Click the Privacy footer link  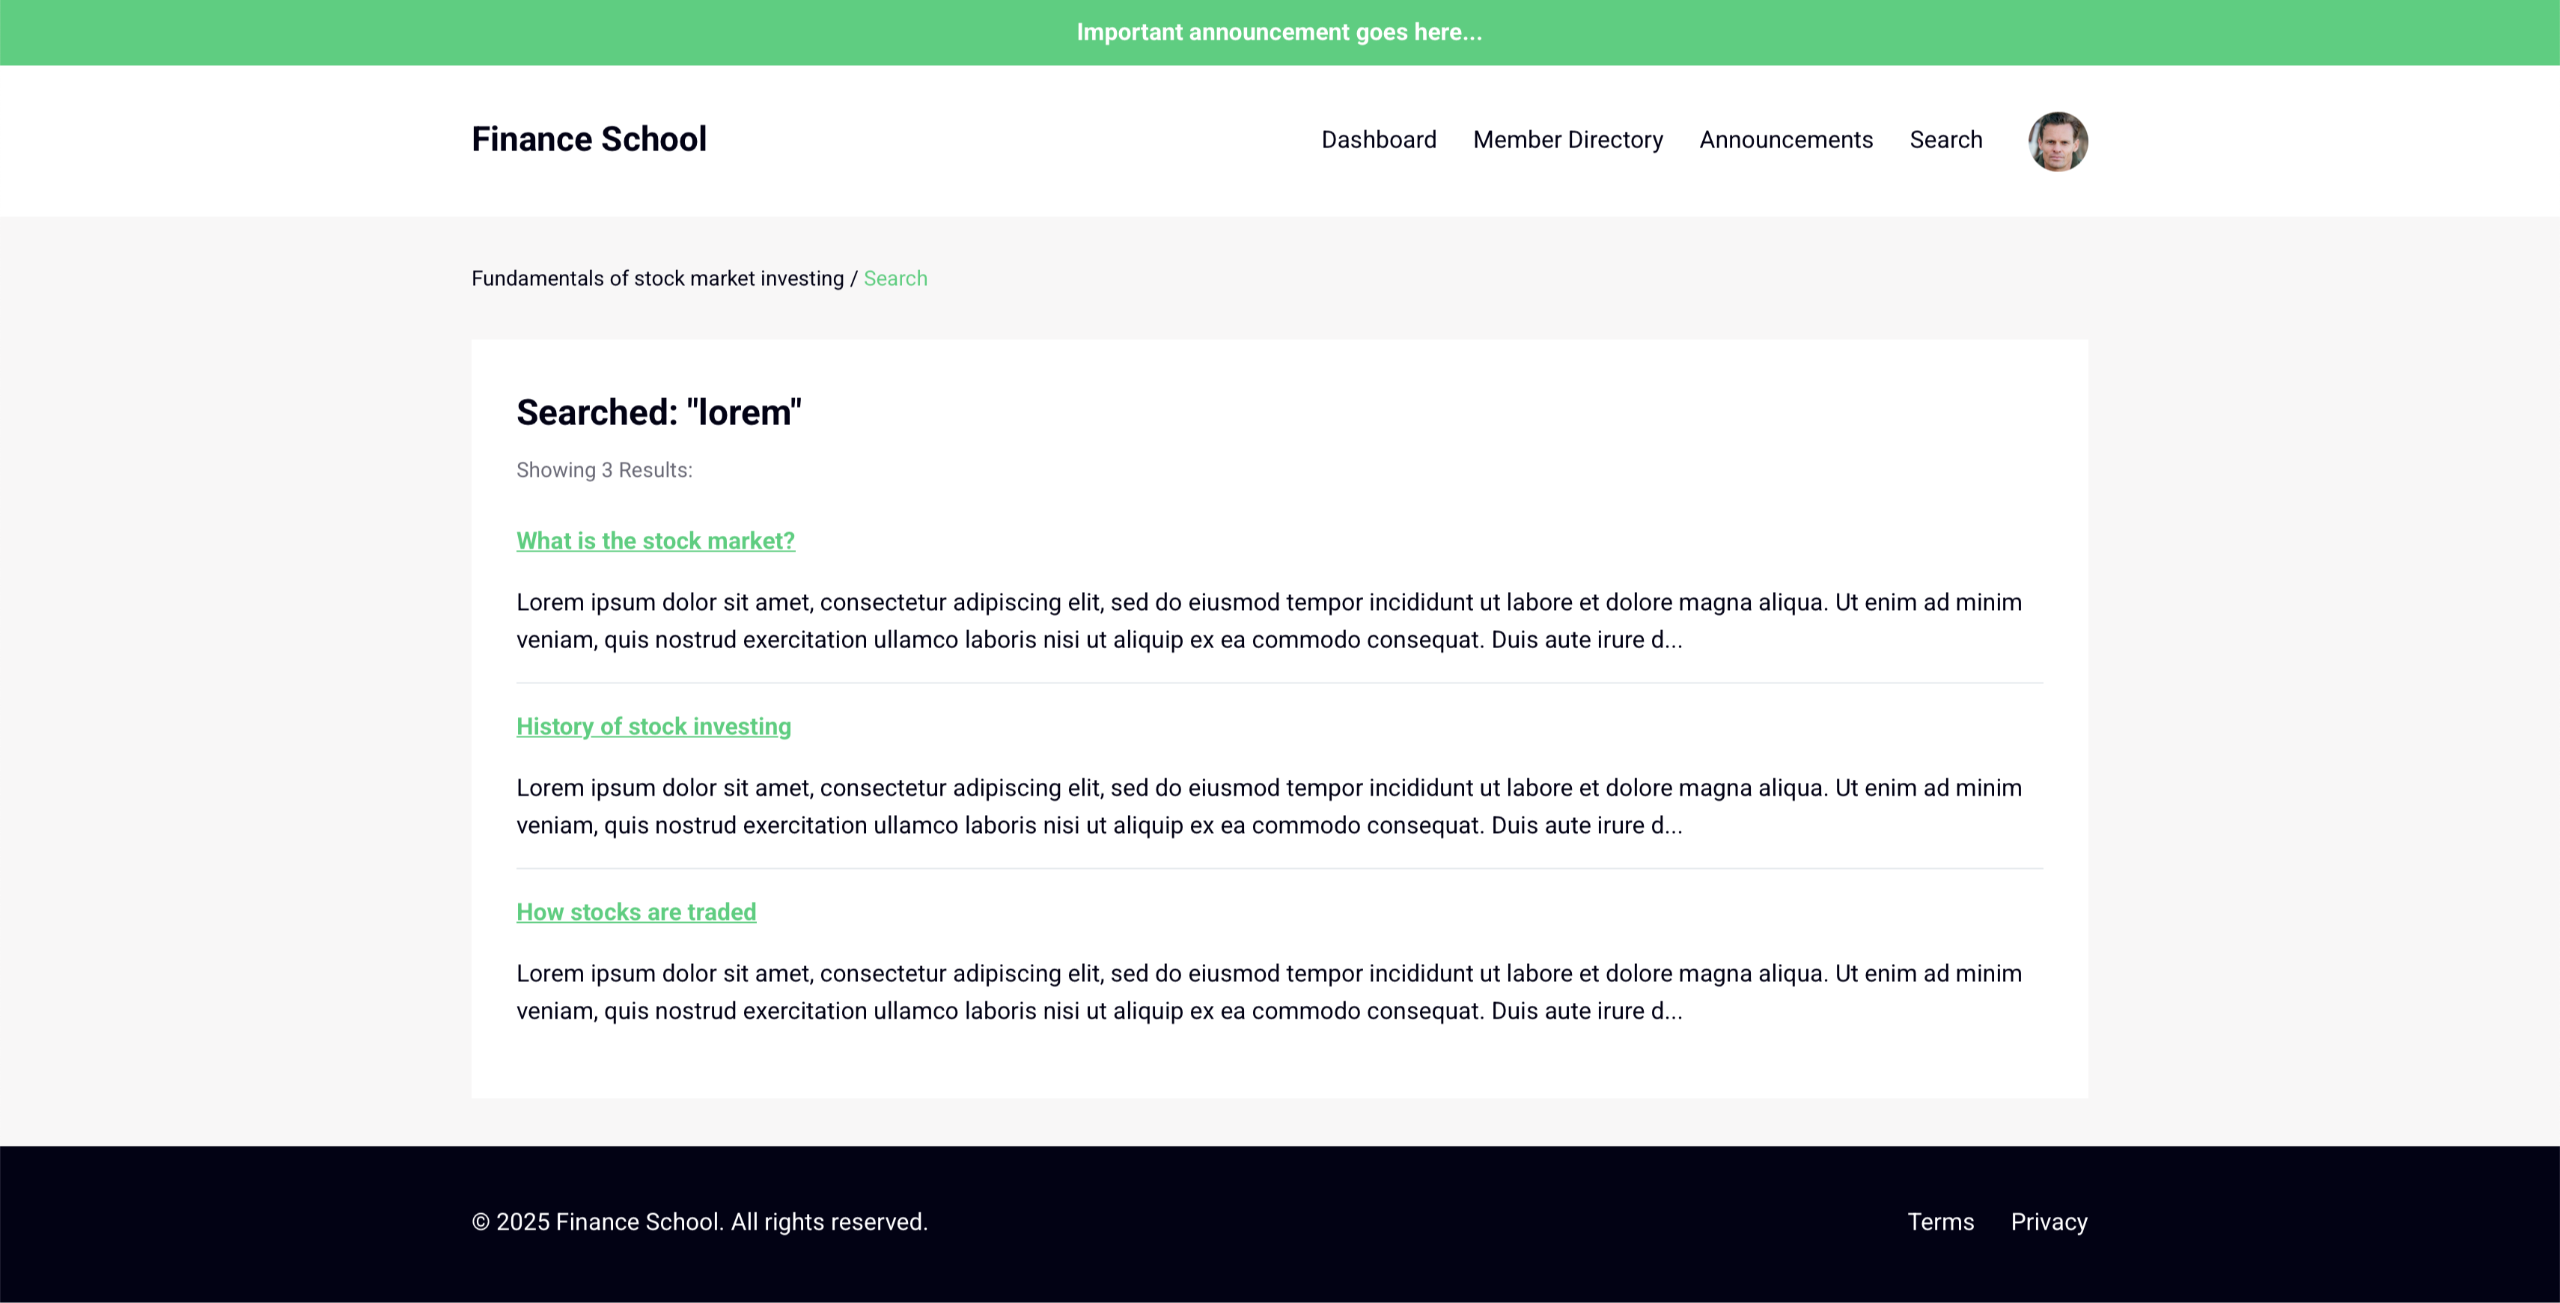click(x=2048, y=1222)
